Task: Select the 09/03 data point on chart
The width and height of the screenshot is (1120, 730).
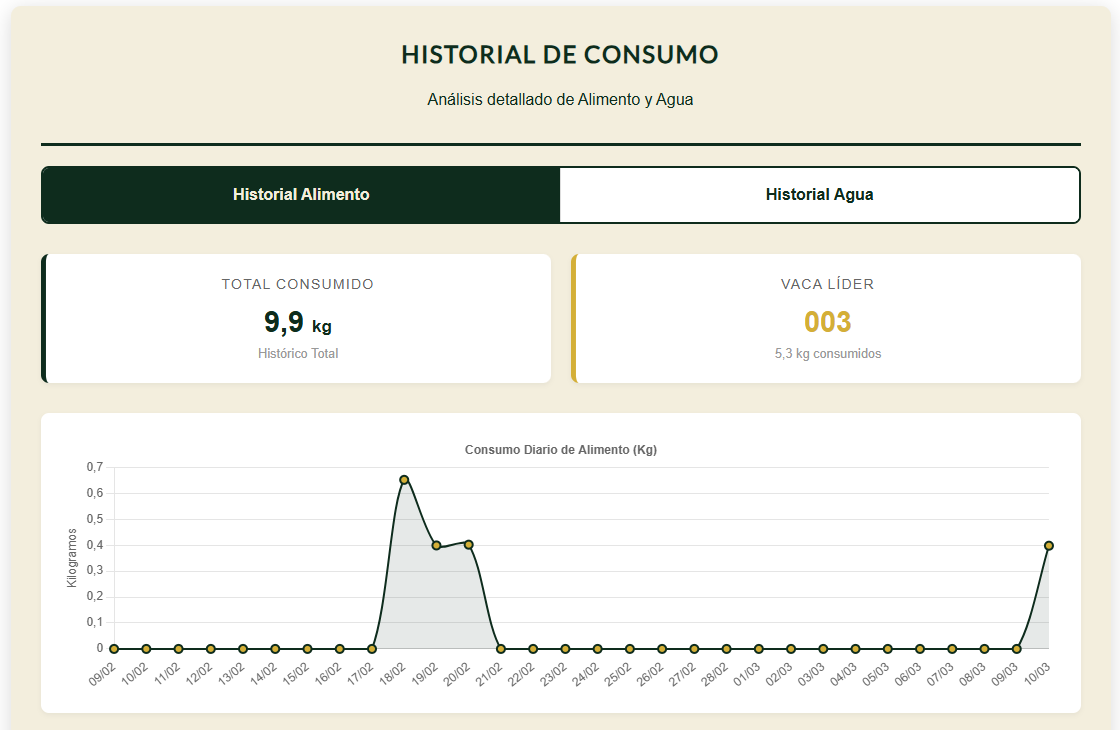Action: [1017, 649]
